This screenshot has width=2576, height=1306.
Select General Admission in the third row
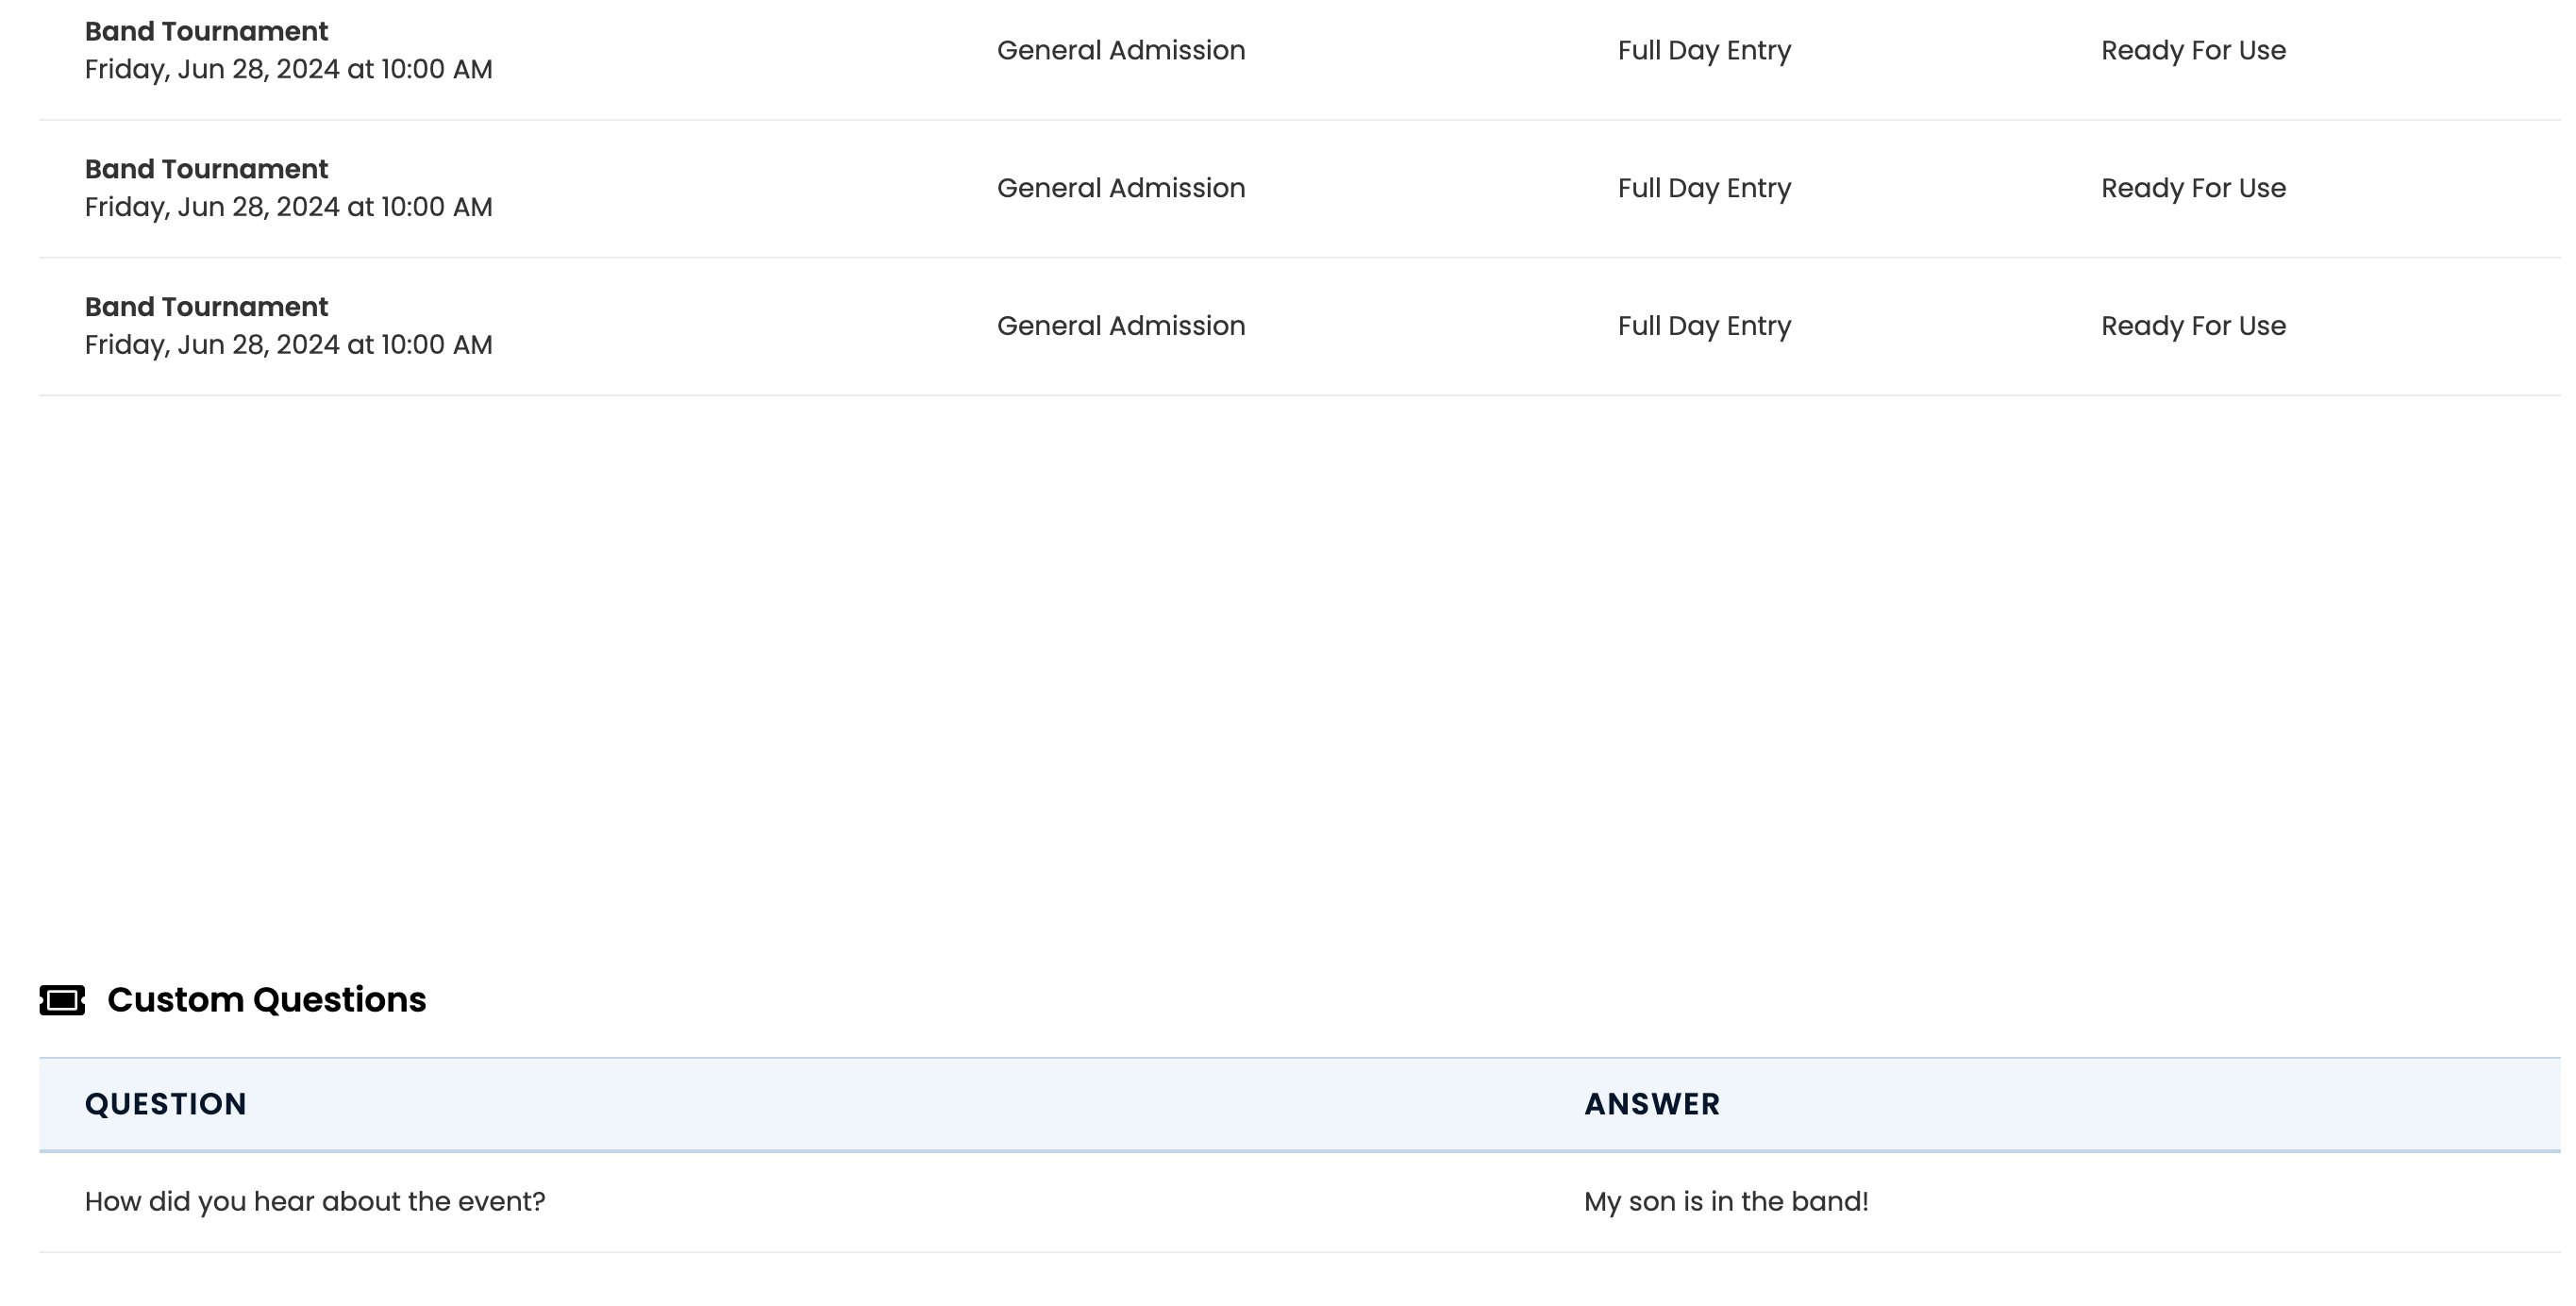tap(1121, 326)
